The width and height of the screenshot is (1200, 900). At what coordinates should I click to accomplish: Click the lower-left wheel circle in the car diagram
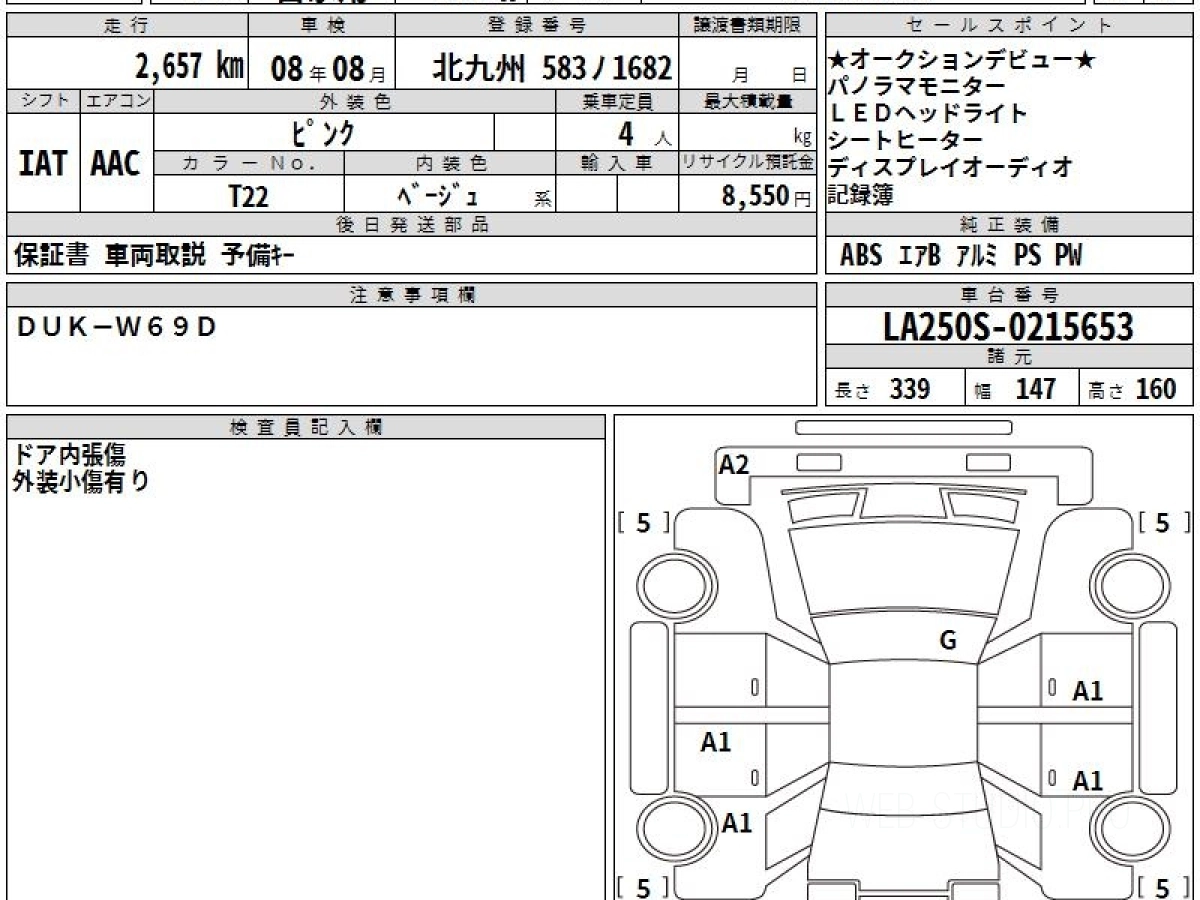(672, 828)
